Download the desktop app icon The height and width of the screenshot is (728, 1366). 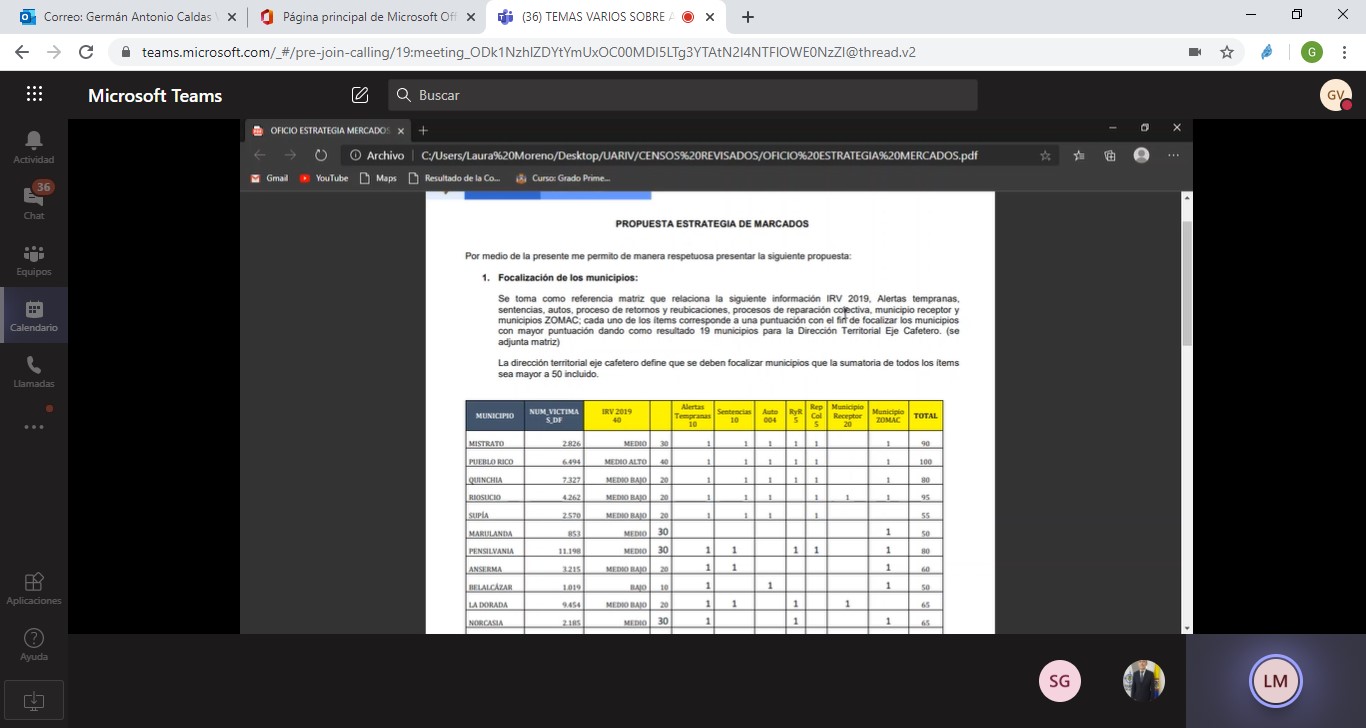coord(34,700)
